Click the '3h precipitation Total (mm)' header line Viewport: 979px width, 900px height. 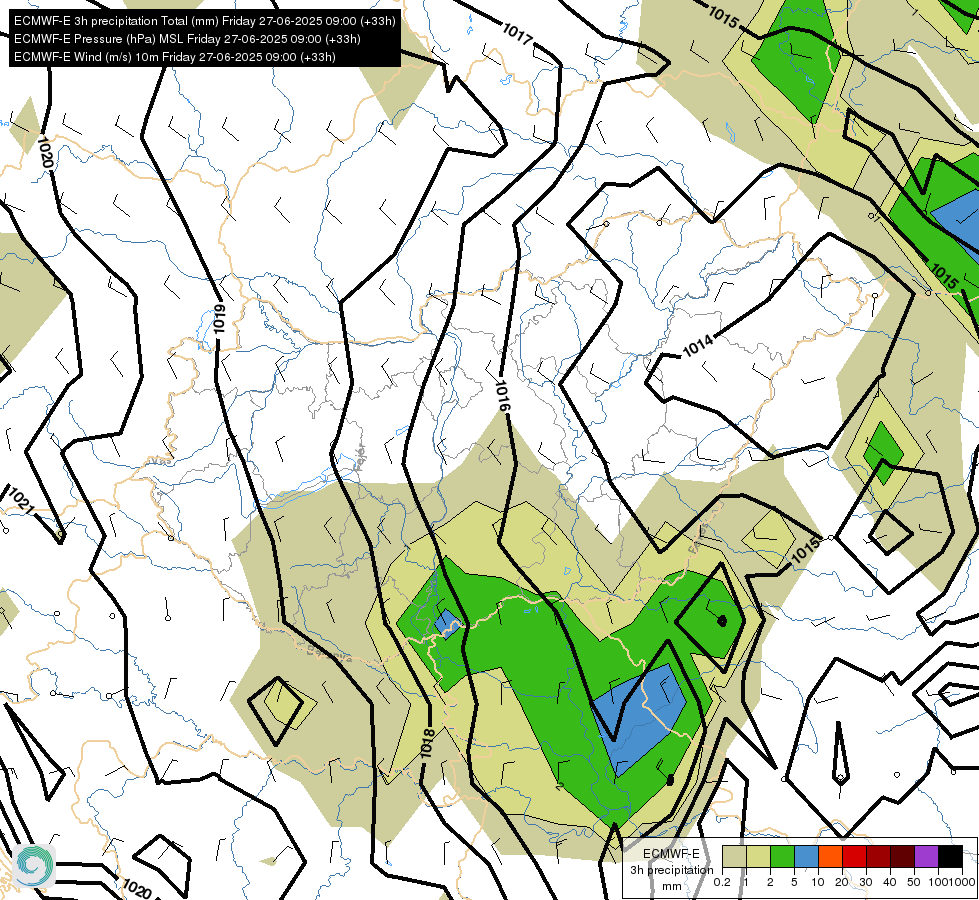pos(205,21)
